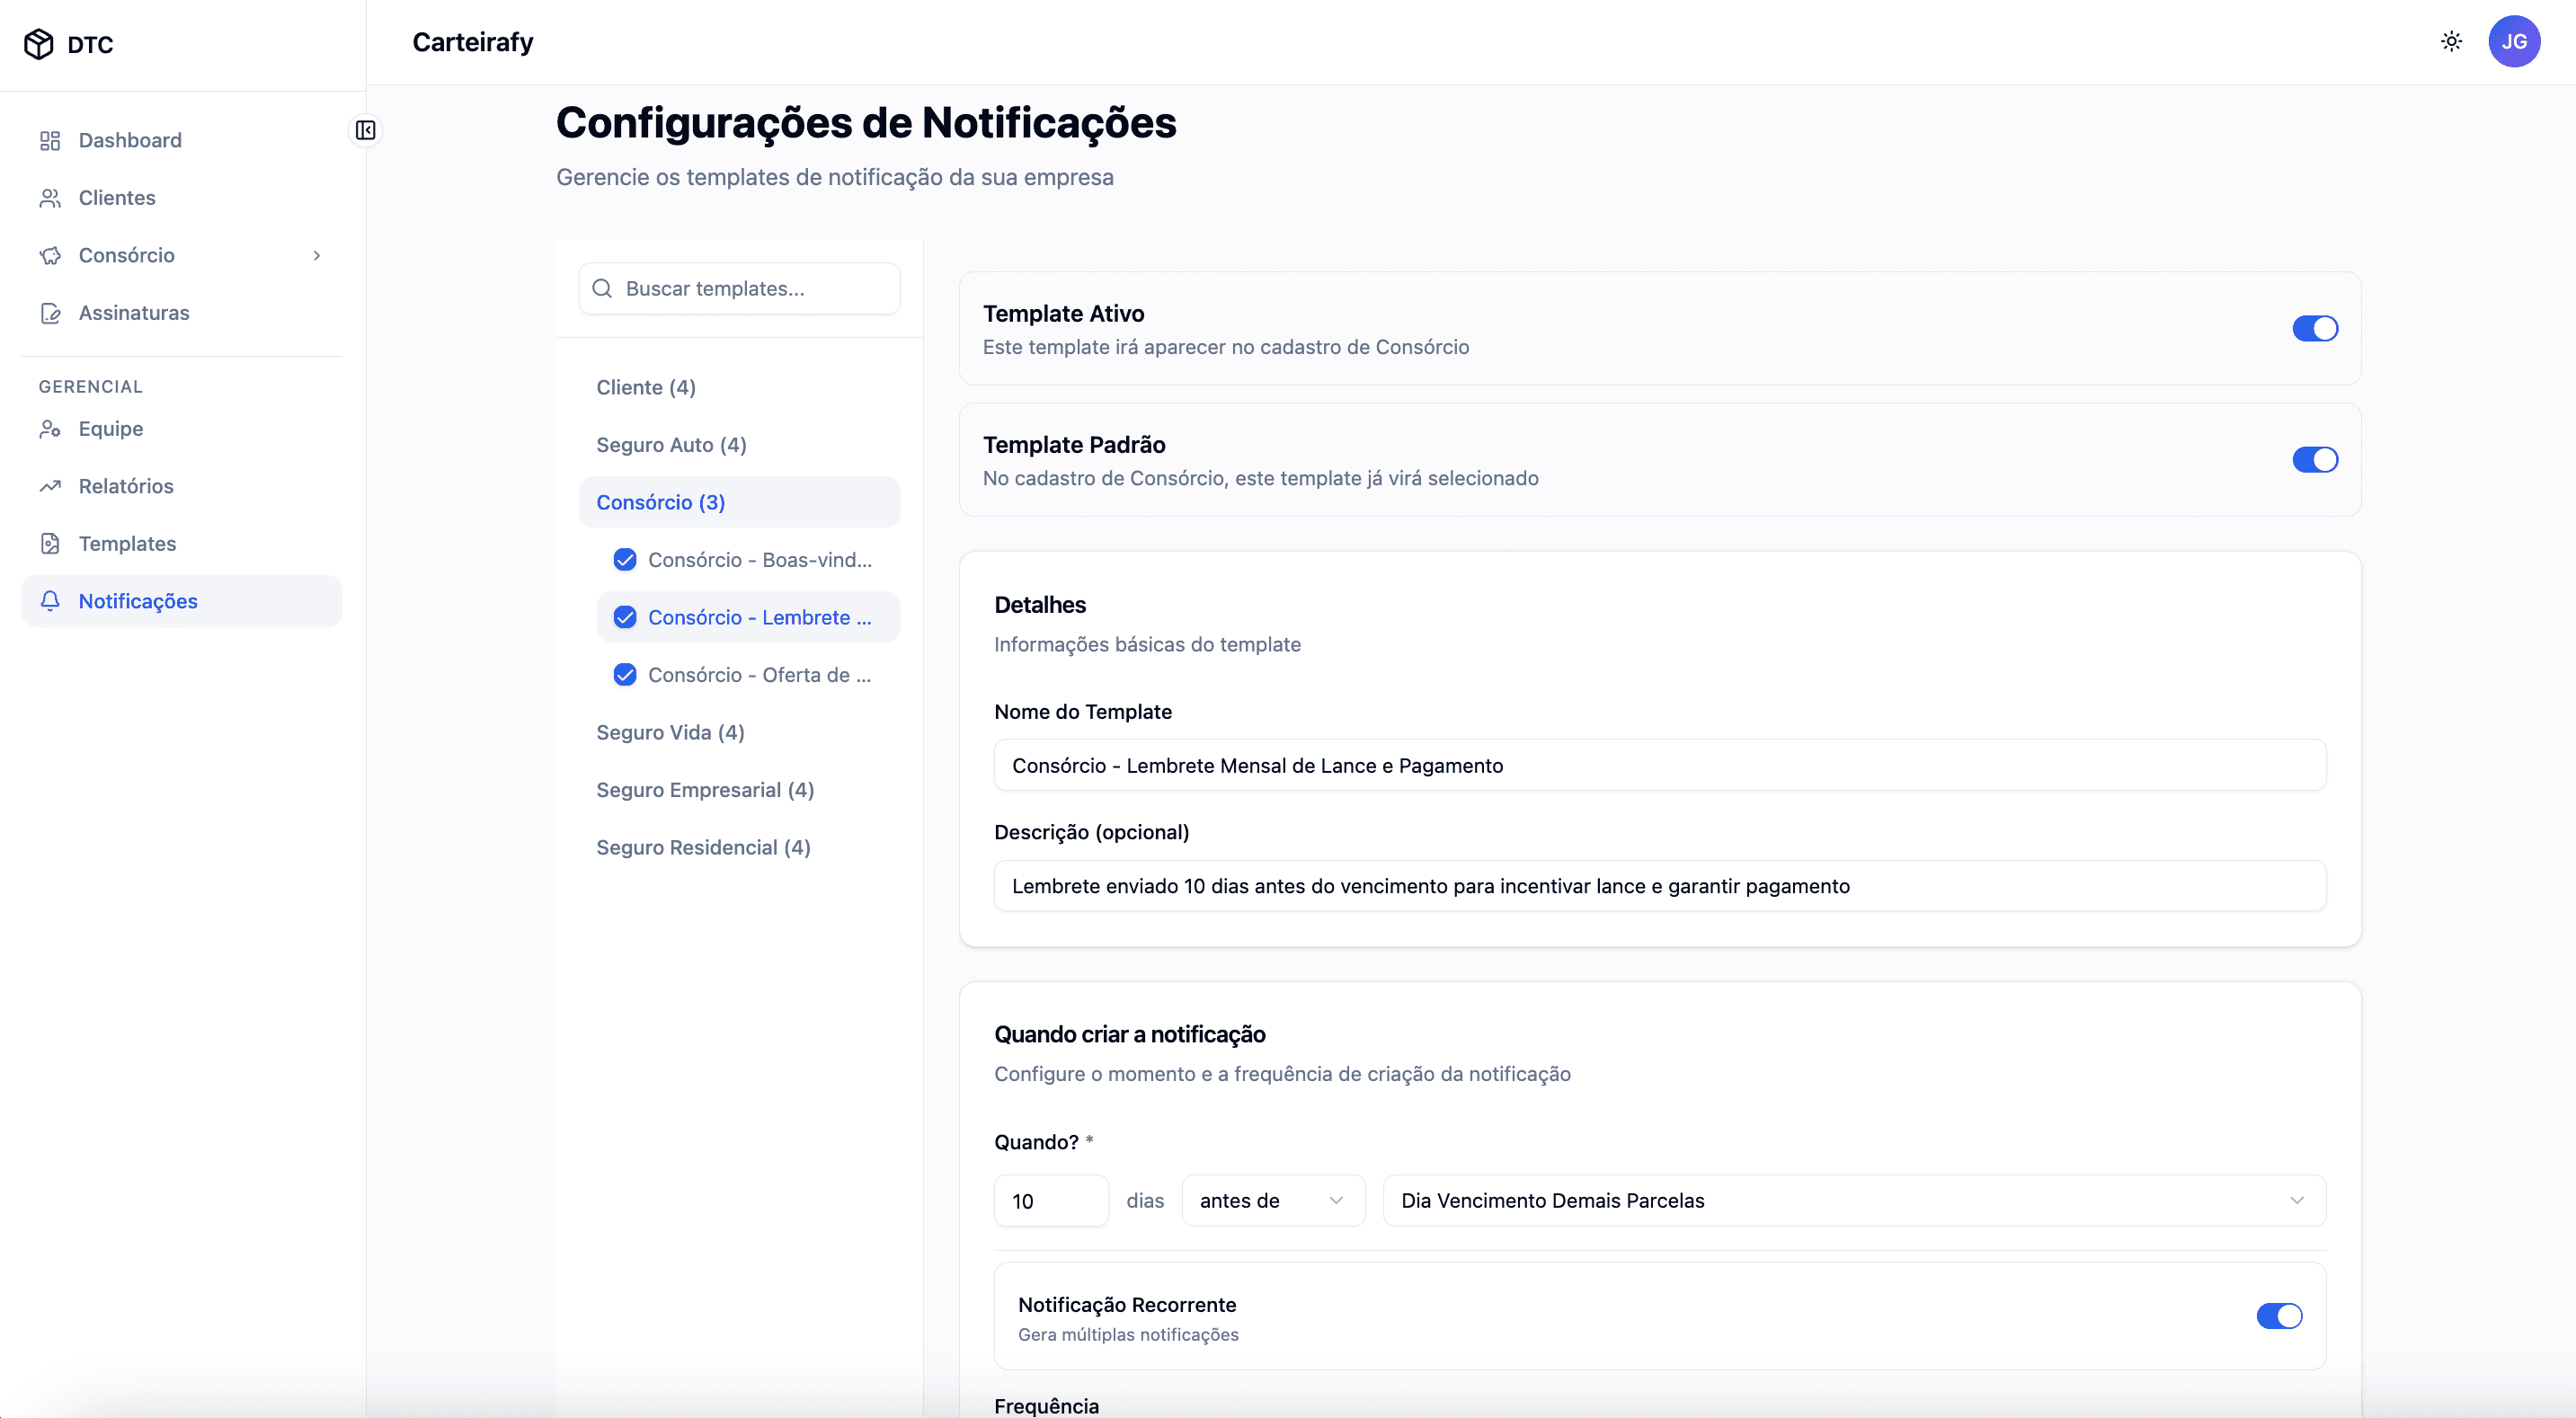Click the DTC cube logo

(x=39, y=43)
